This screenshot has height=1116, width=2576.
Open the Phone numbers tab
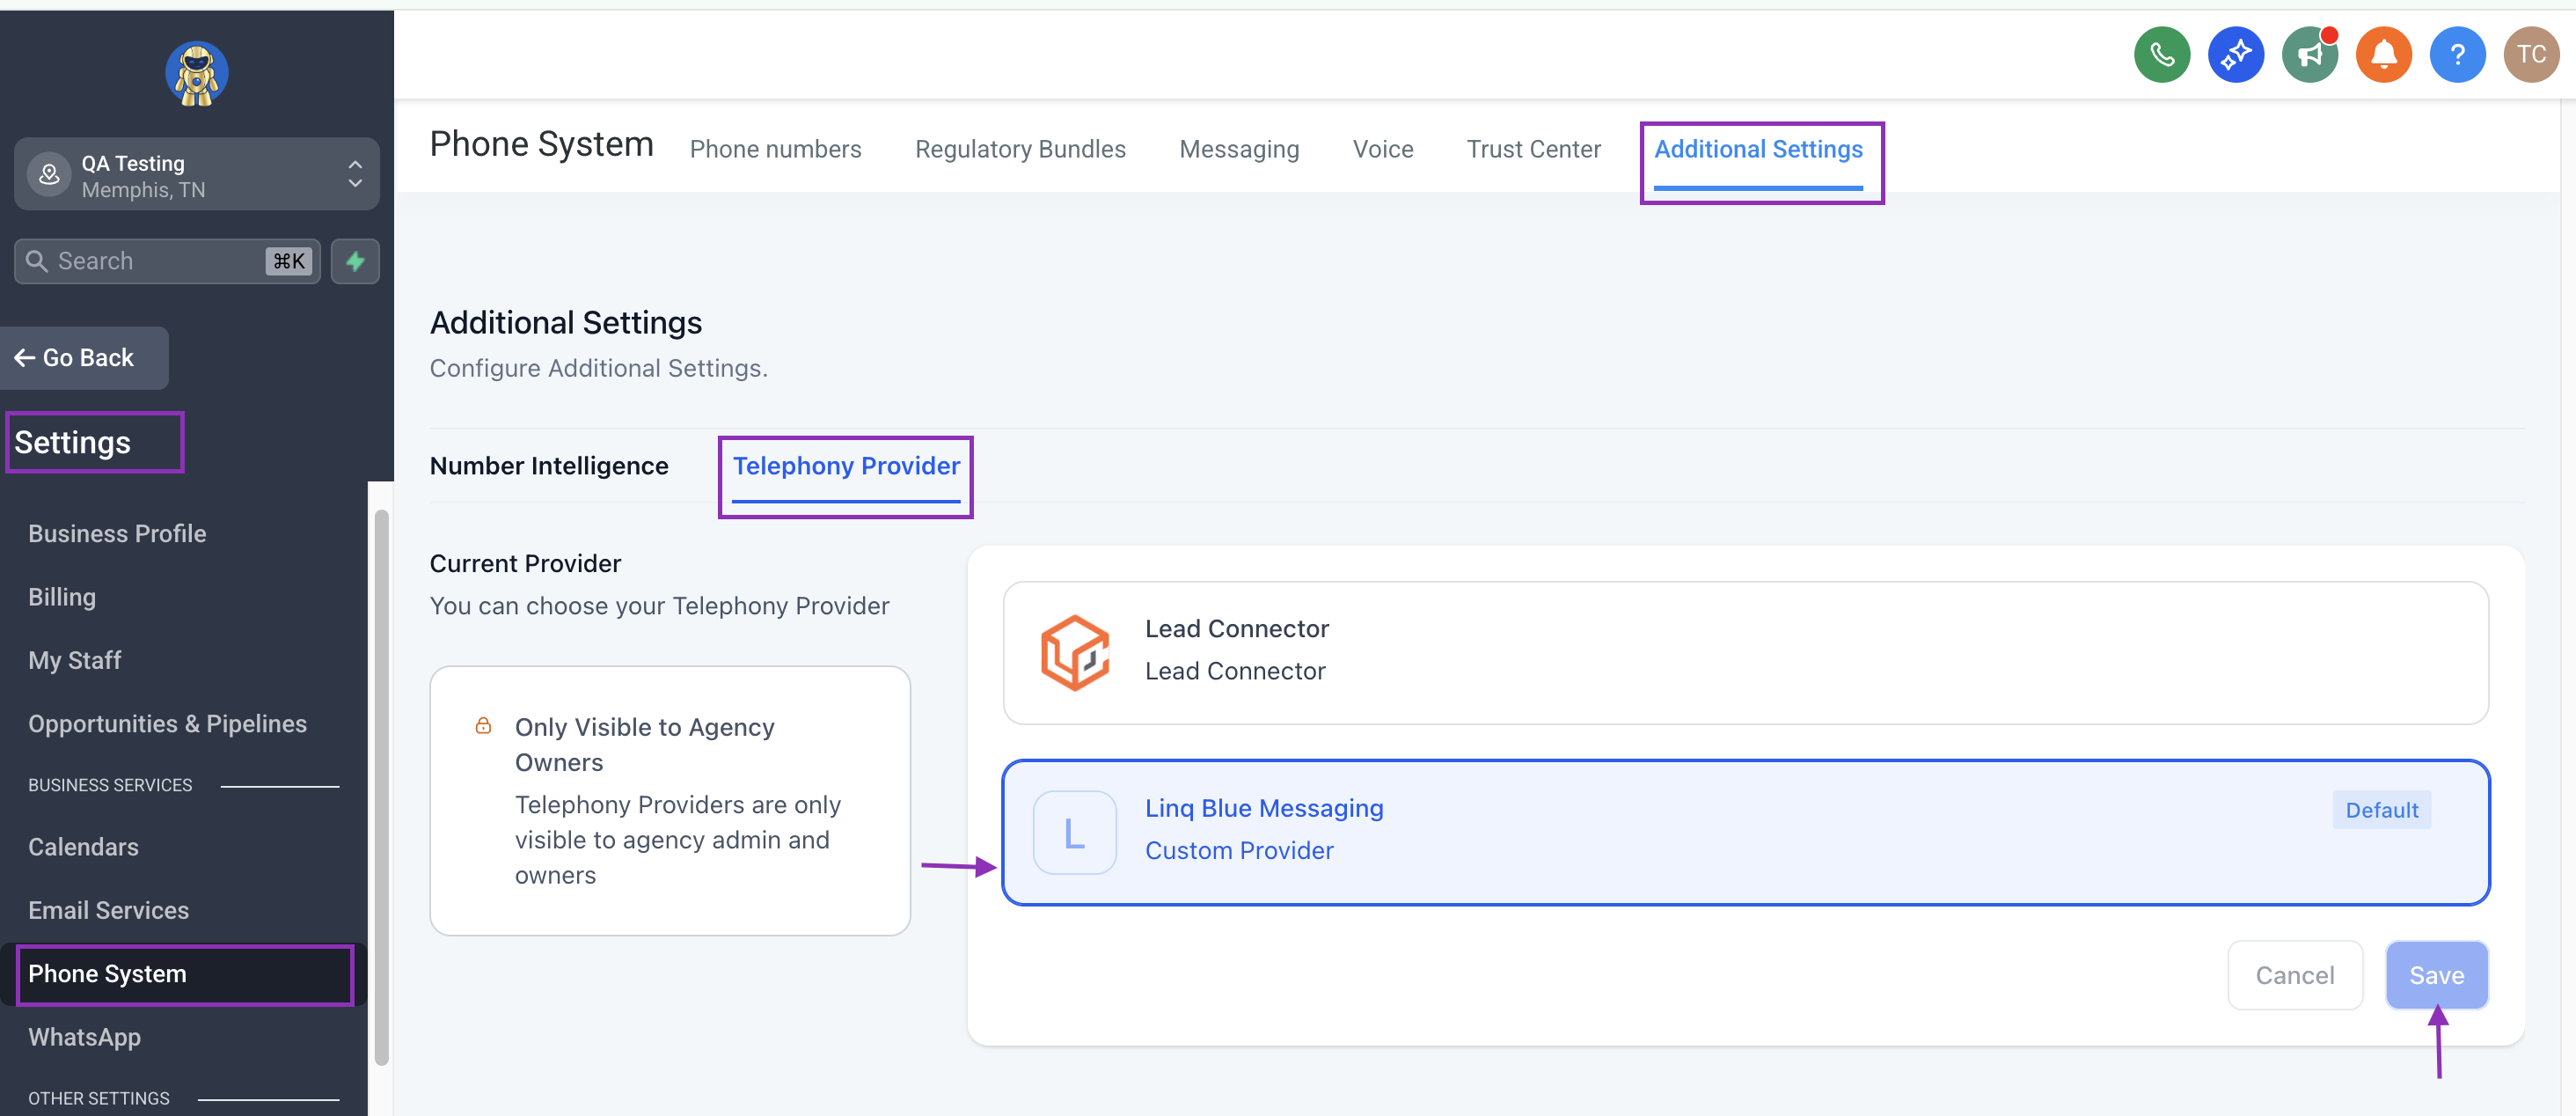[x=775, y=149]
